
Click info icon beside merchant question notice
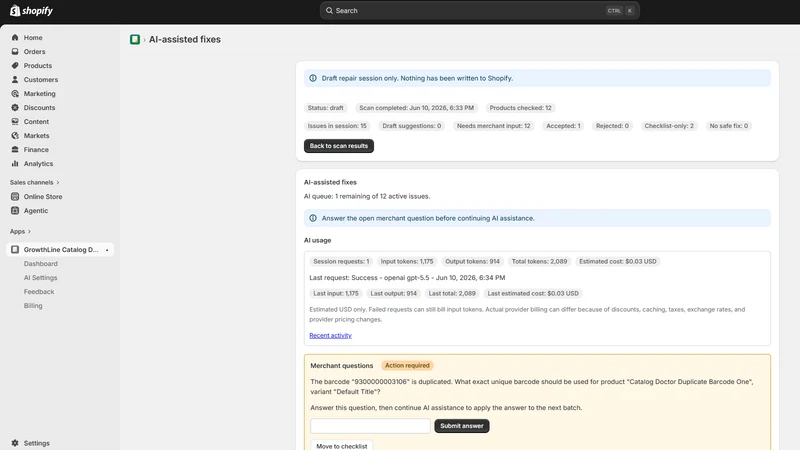pyautogui.click(x=313, y=218)
